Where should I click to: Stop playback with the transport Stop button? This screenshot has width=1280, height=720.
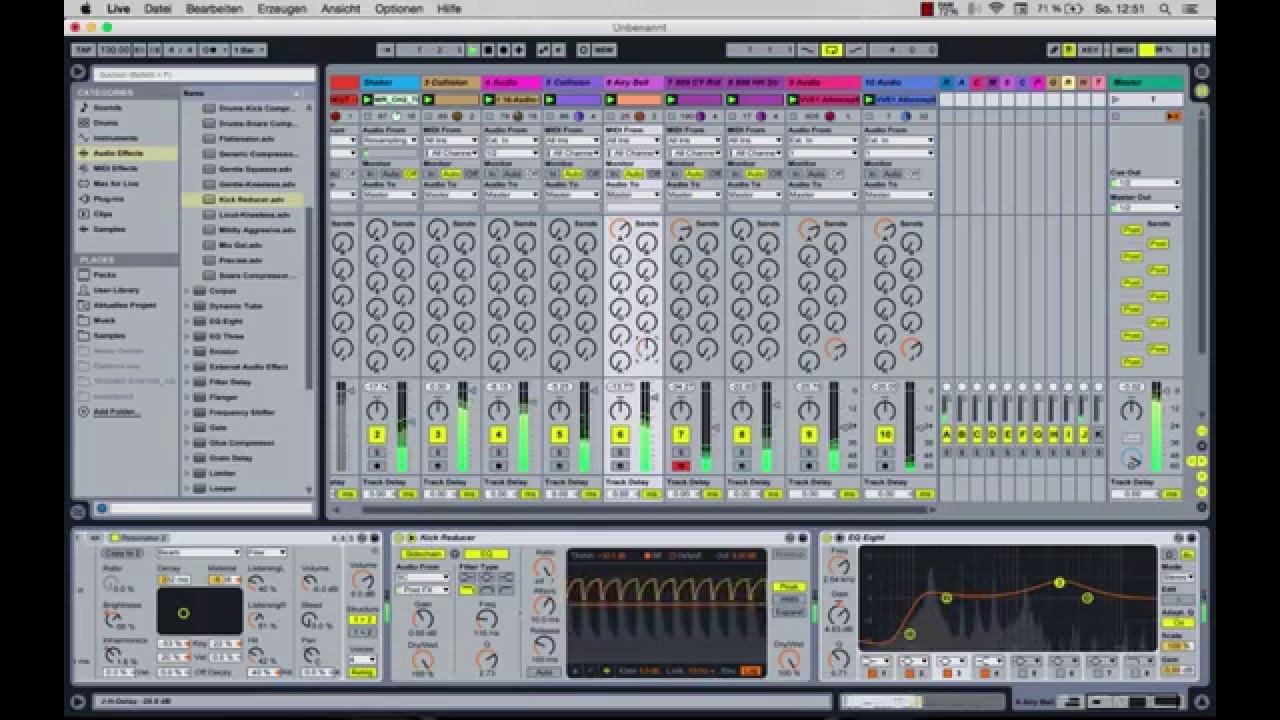488,50
